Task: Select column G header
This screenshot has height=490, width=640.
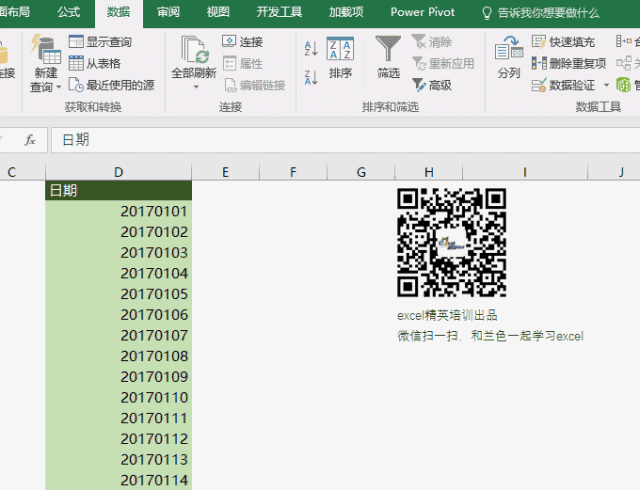Action: pos(361,172)
